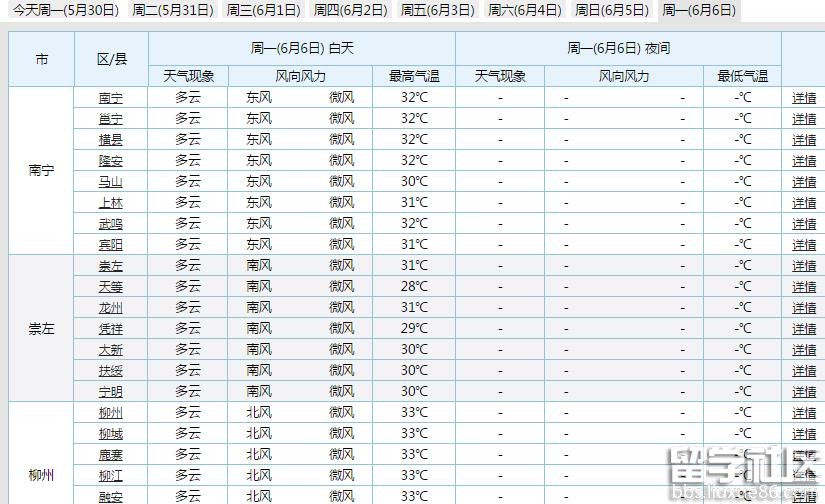825x504 pixels.
Task: Open the 扶绥 county link
Action: tap(110, 371)
